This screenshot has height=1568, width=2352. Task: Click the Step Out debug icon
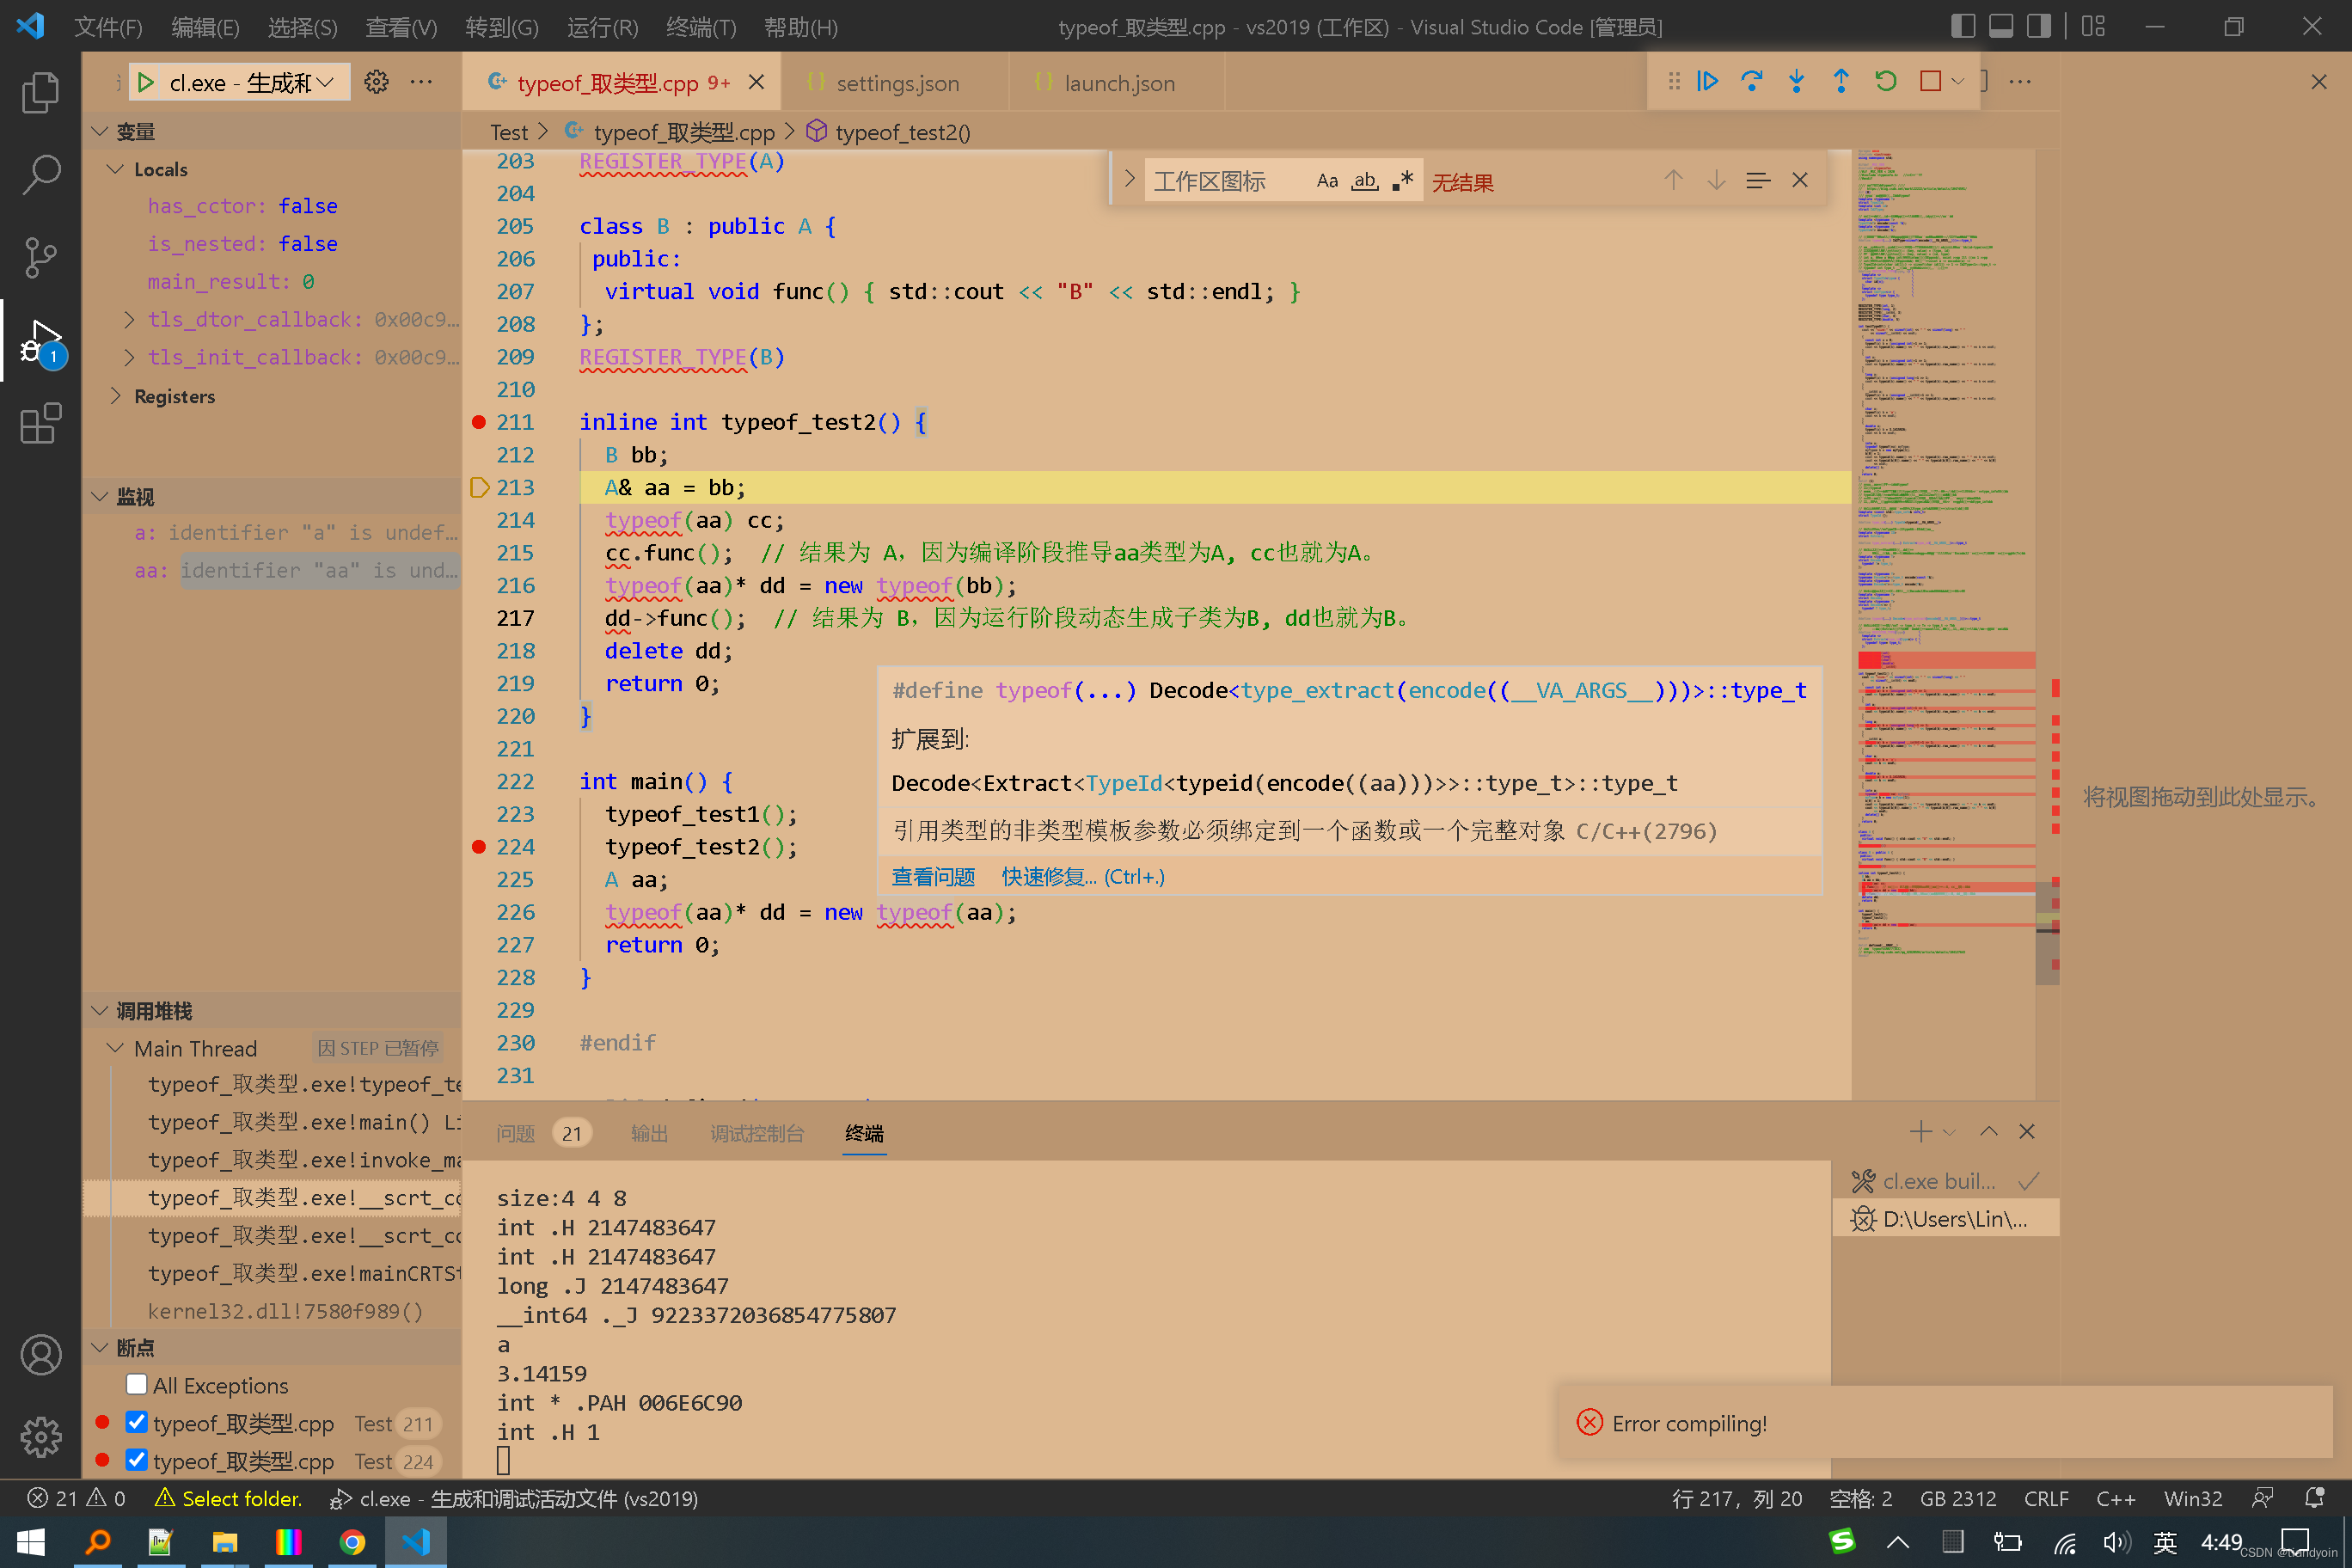coord(1840,81)
